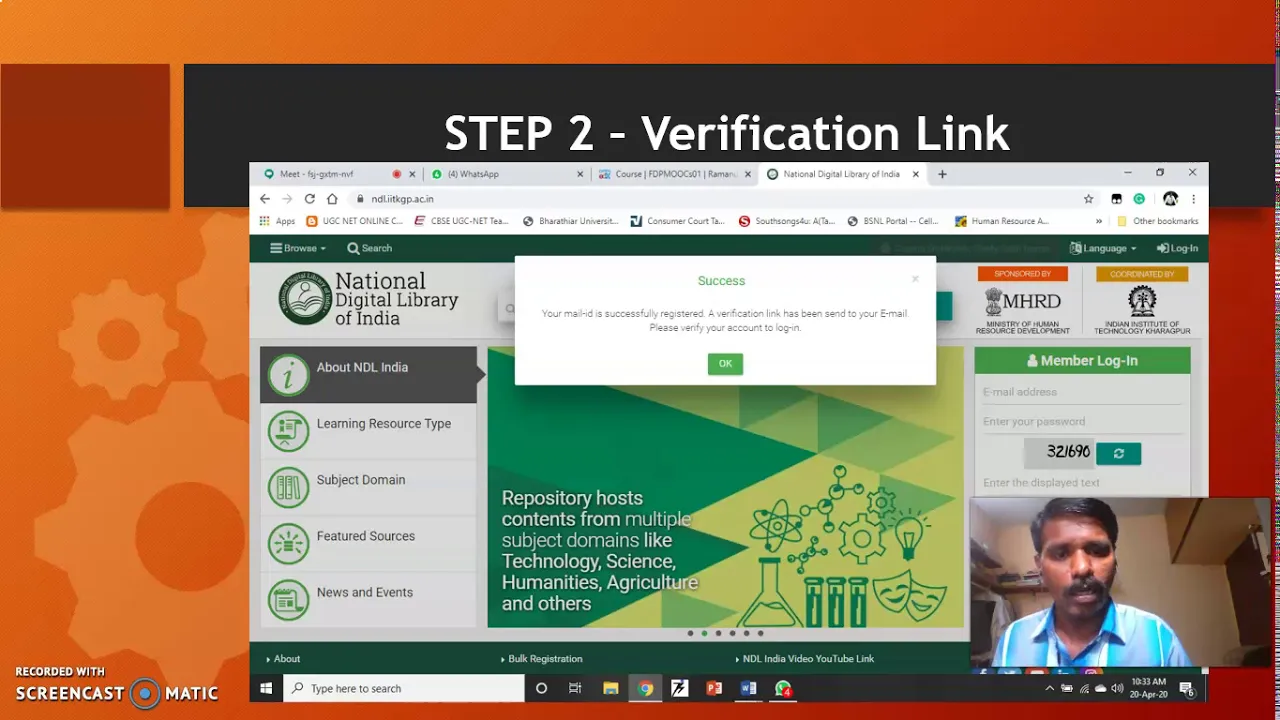Open Word from the taskbar
This screenshot has height=720, width=1280.
pos(749,688)
